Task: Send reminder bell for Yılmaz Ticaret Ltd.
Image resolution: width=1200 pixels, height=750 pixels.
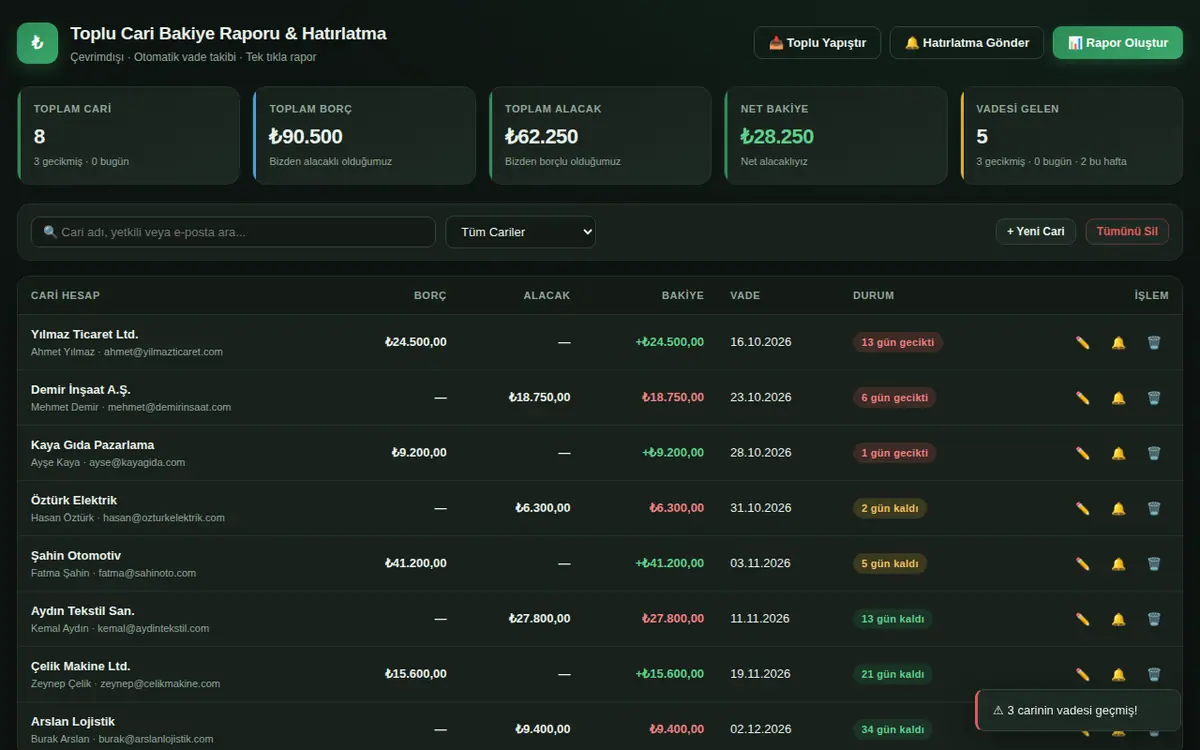Action: point(1118,342)
